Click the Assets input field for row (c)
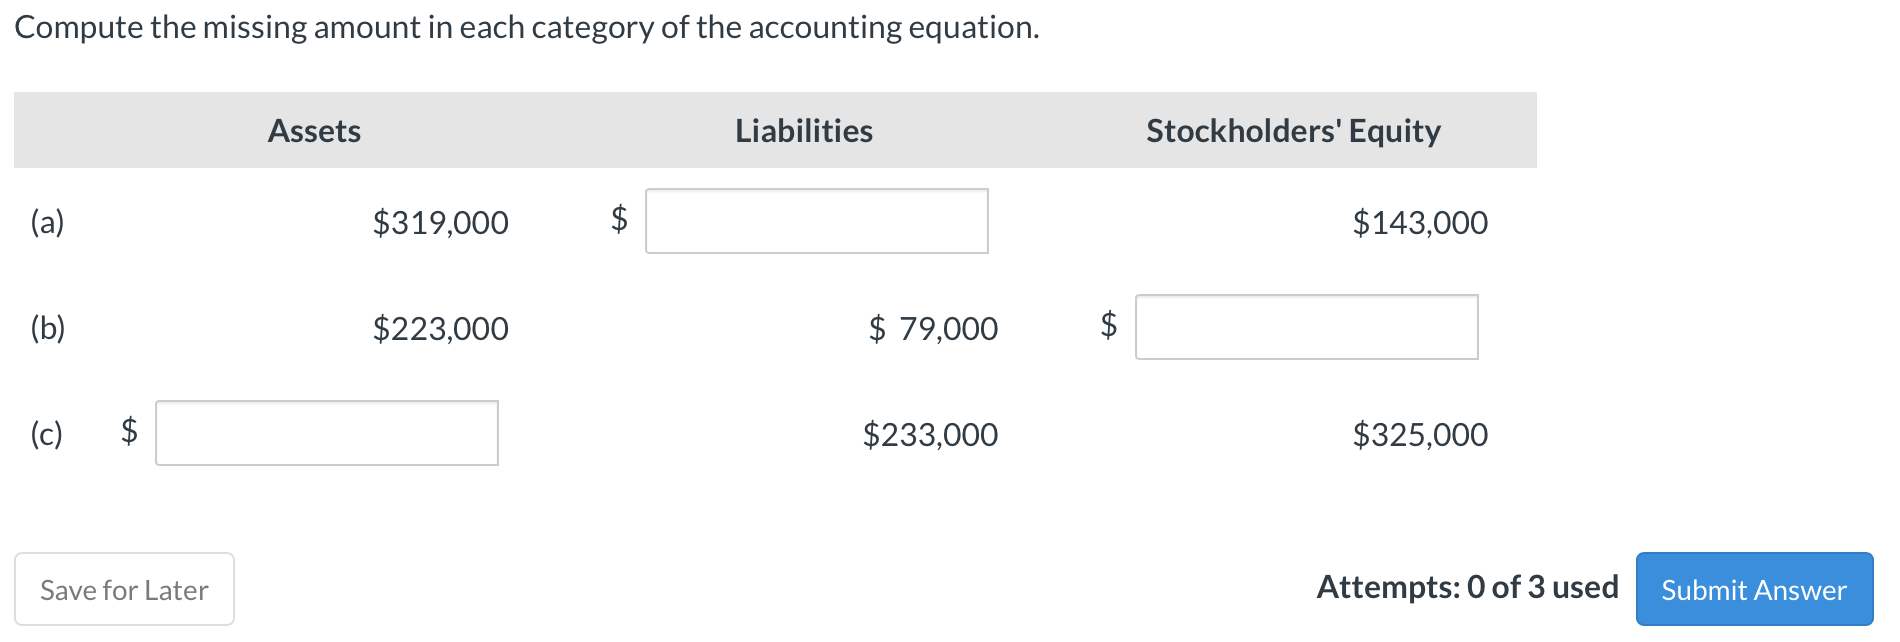Screen dimensions: 1900x642 326,433
